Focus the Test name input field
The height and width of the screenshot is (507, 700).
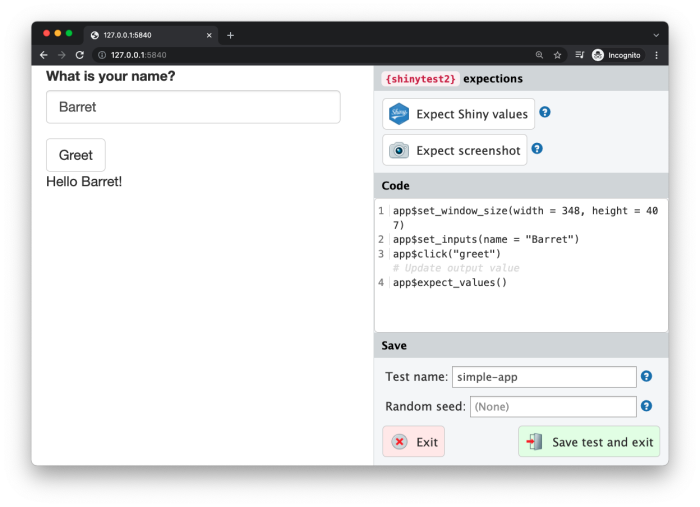[543, 377]
